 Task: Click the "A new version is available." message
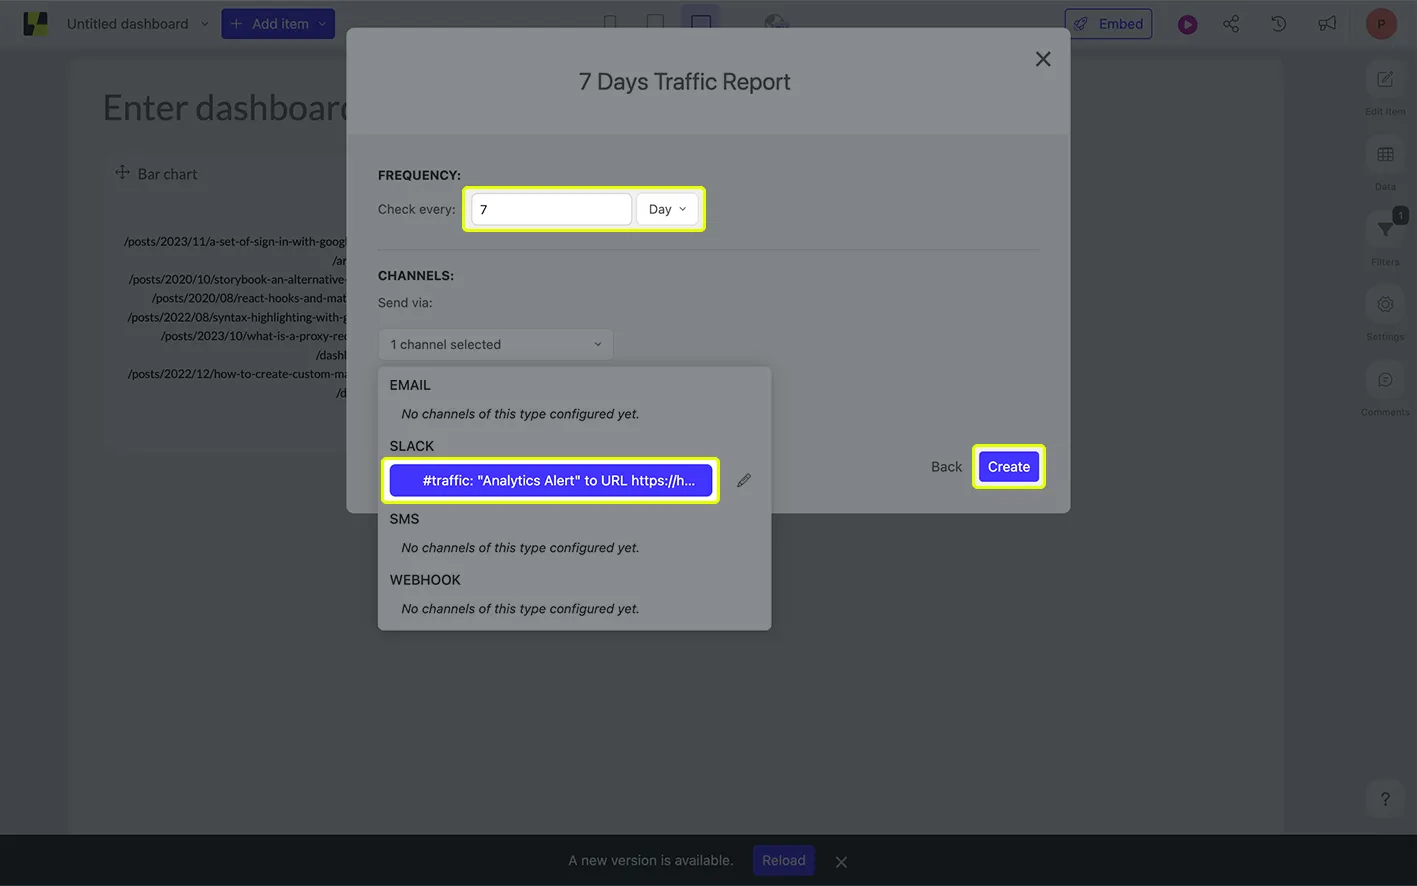click(651, 860)
